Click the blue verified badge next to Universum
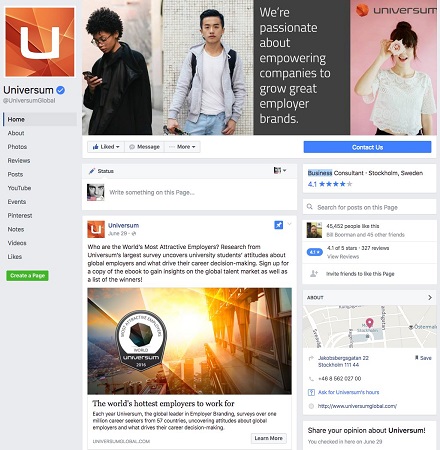440x450 pixels. [x=61, y=90]
